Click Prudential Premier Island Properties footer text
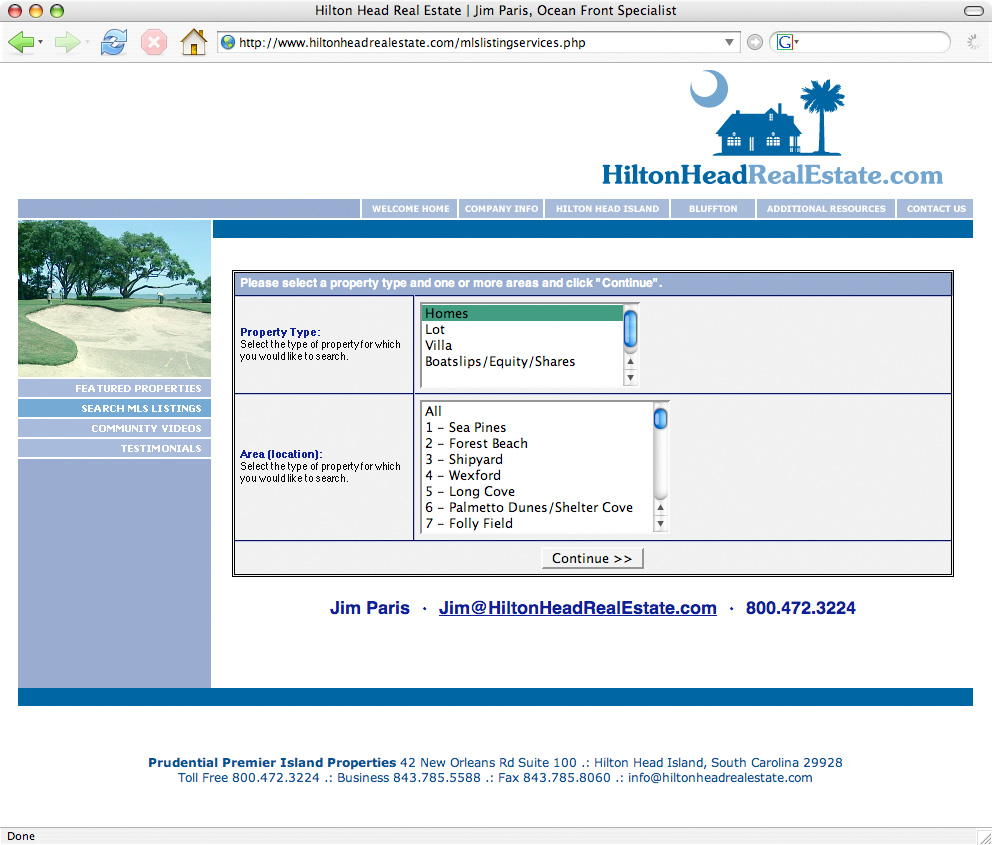Viewport: 992px width, 845px height. pos(272,763)
